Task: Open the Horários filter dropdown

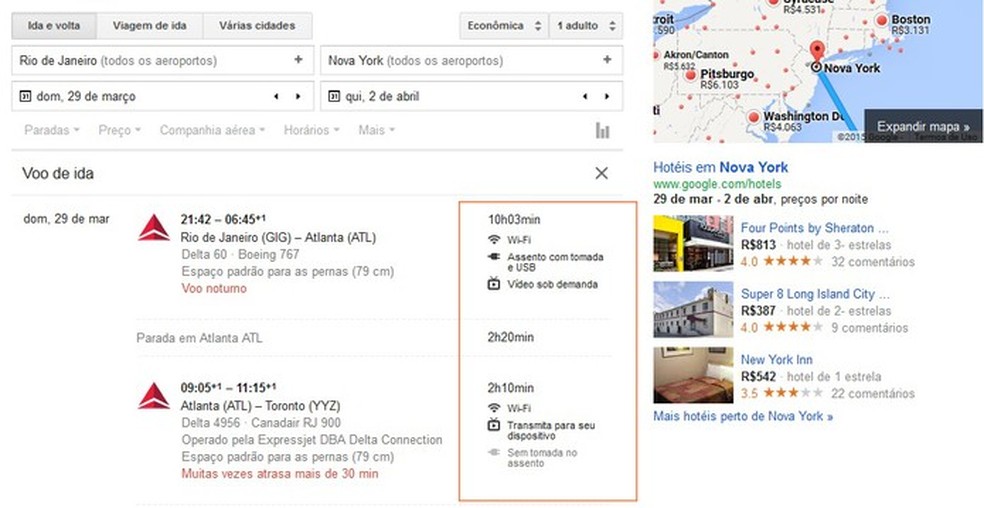Action: tap(311, 130)
